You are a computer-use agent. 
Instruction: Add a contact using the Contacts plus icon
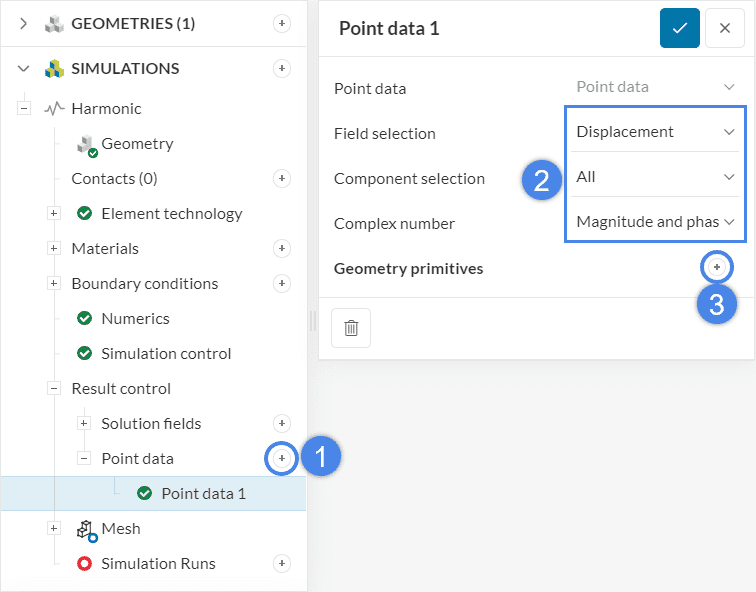coord(282,178)
